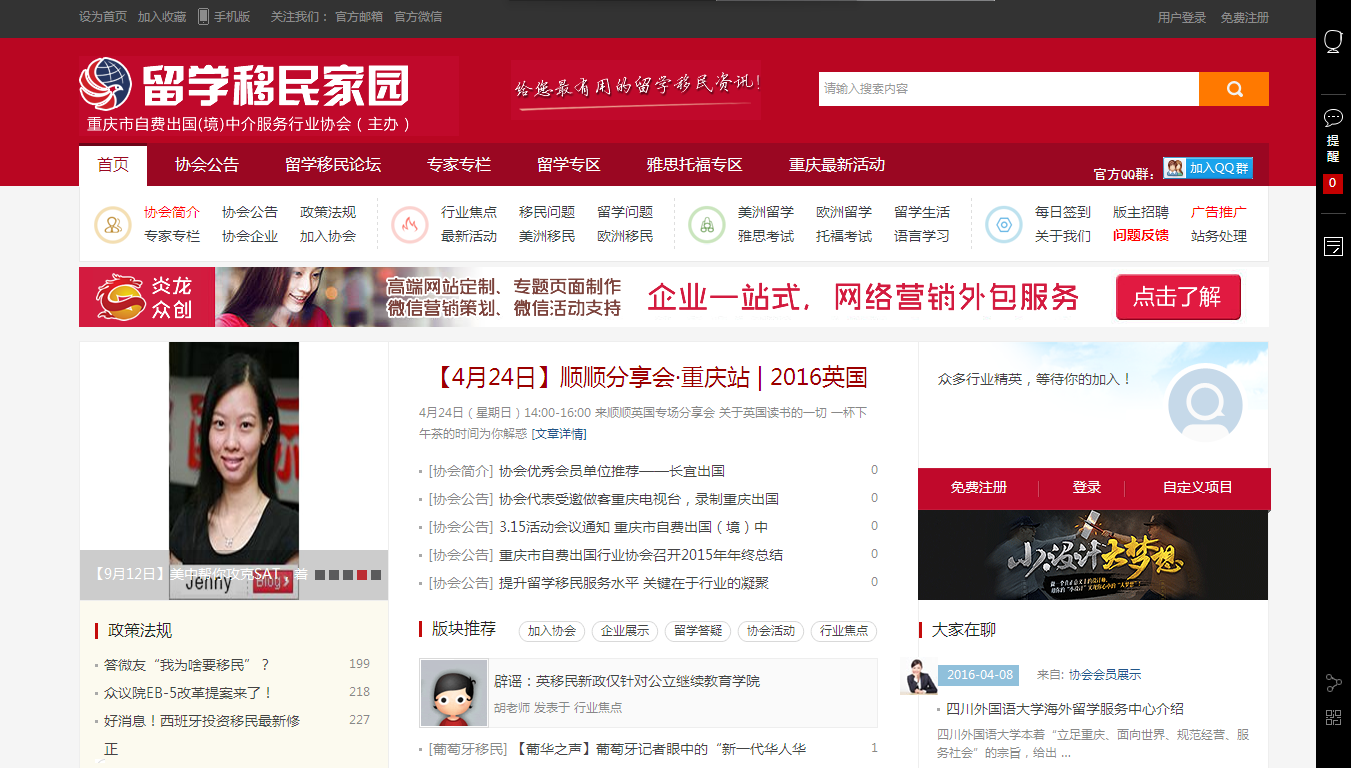The image size is (1351, 768).
Task: Open 辟谣：英移民新政 post title
Action: [627, 681]
